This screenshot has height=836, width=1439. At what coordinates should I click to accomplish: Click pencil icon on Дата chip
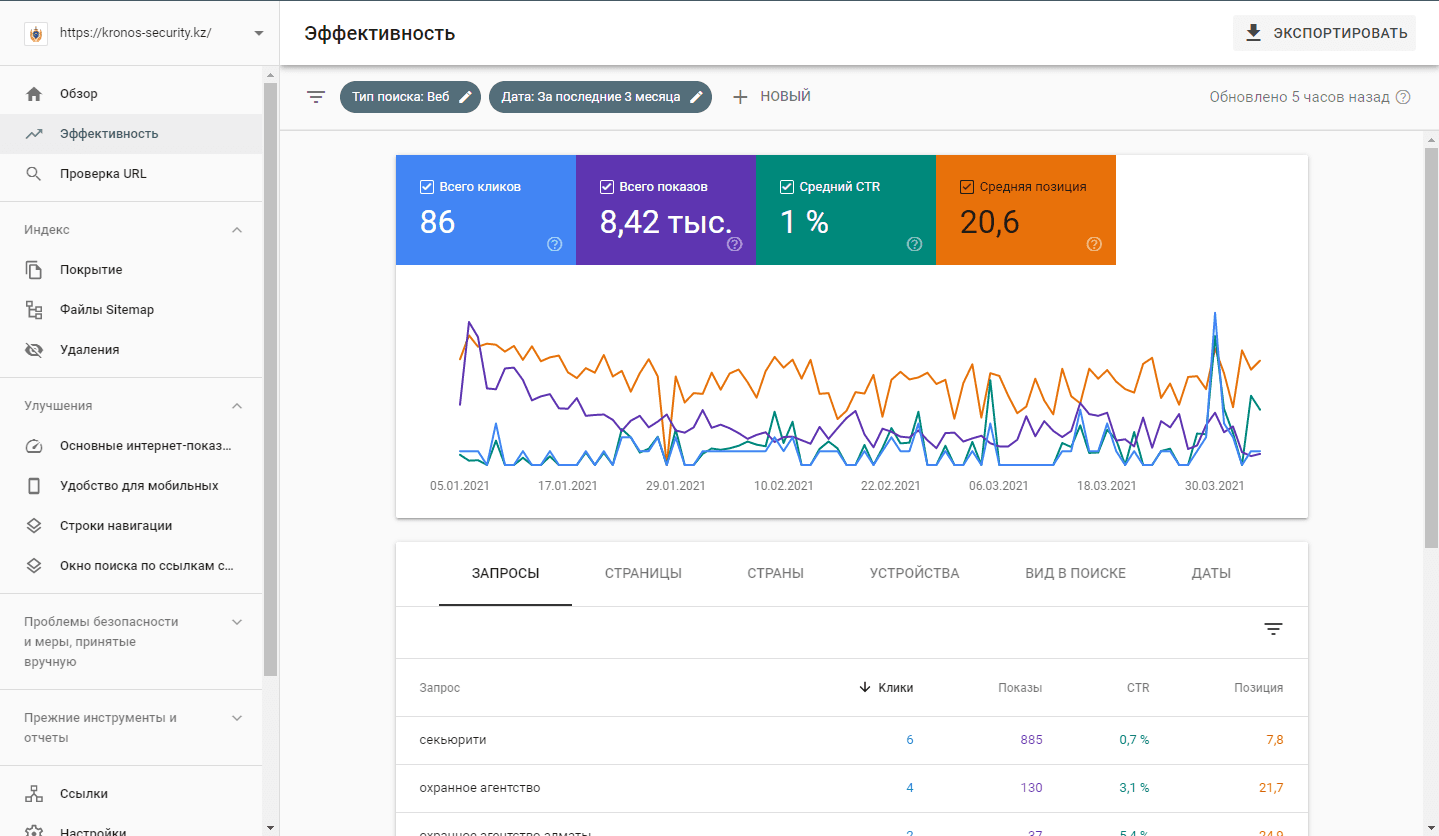pos(696,97)
